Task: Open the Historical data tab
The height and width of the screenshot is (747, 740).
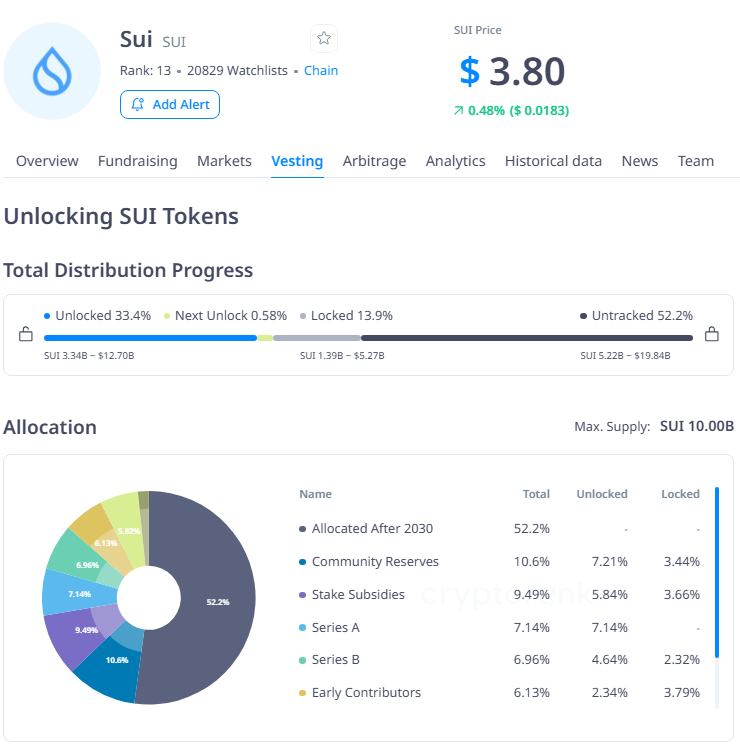Action: (x=553, y=161)
